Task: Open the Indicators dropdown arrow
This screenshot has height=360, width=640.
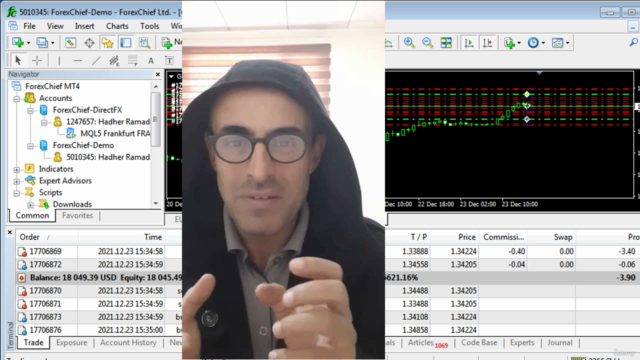Action: (x=519, y=43)
